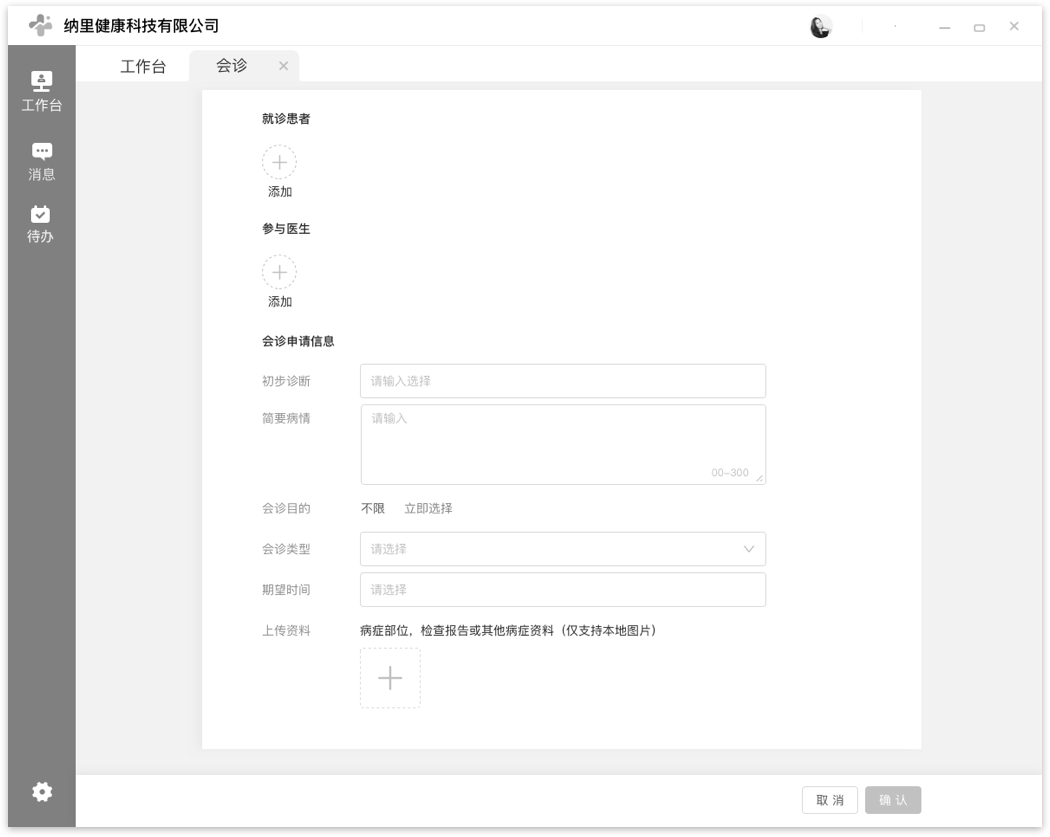Open the 会诊类型 dropdown
This screenshot has height=837, width=1050.
pyautogui.click(x=562, y=548)
